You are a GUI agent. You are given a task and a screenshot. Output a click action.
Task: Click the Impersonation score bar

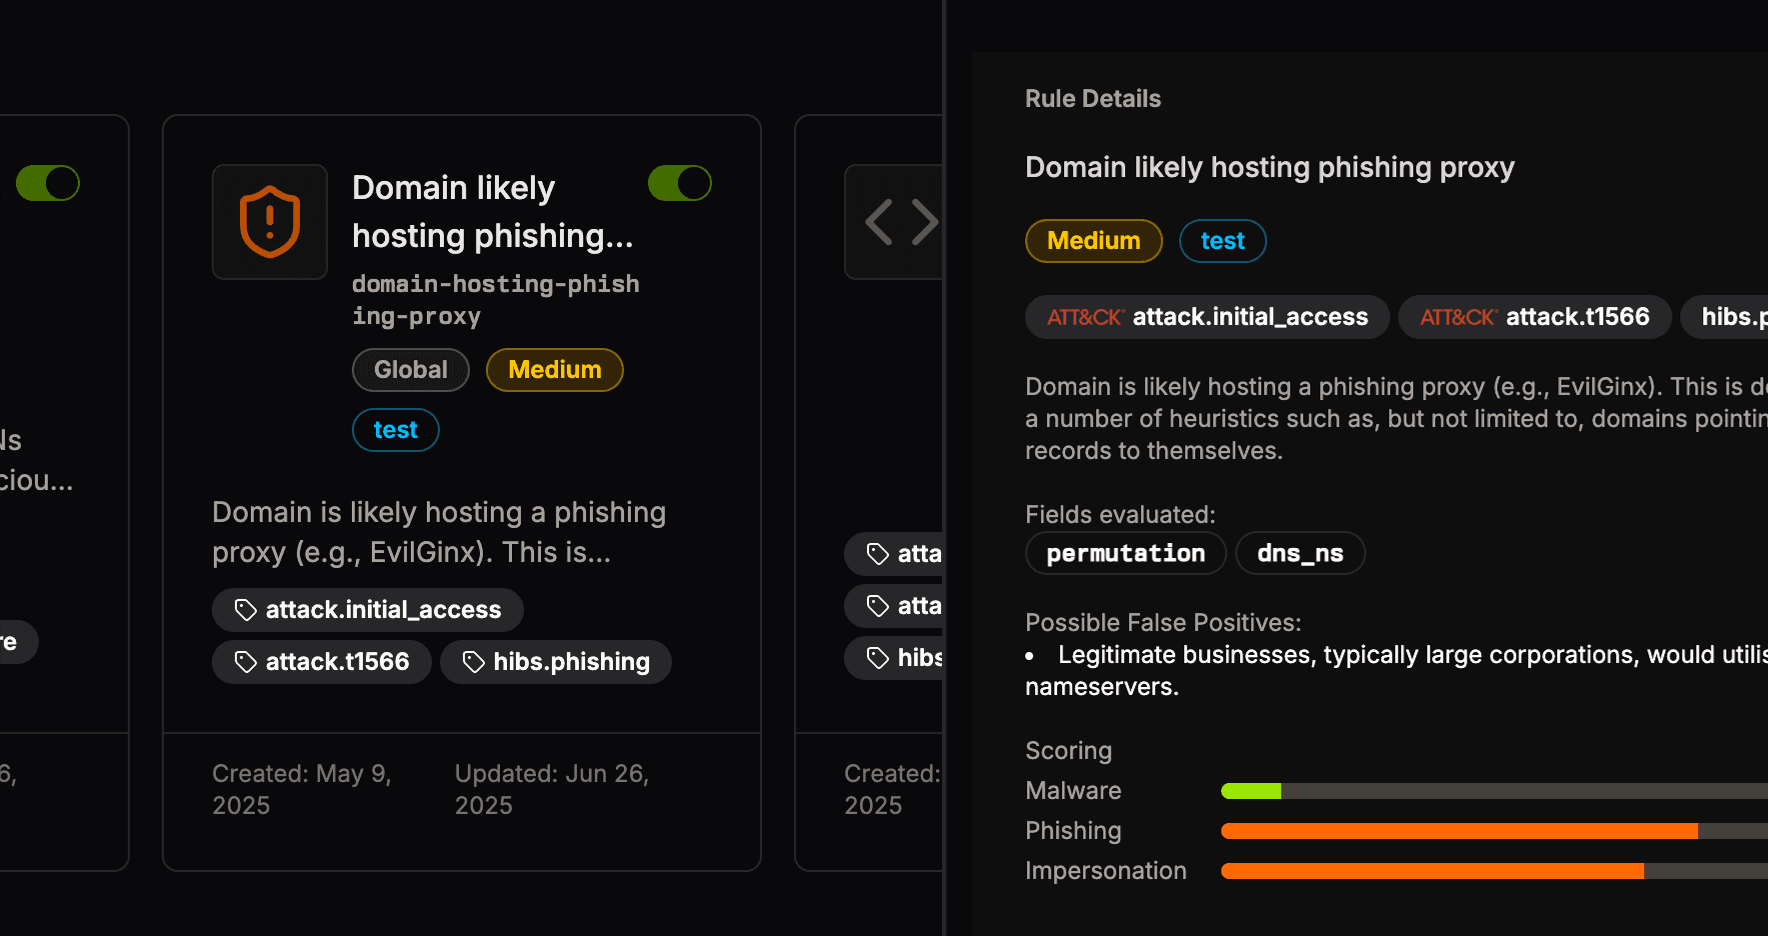click(1490, 871)
